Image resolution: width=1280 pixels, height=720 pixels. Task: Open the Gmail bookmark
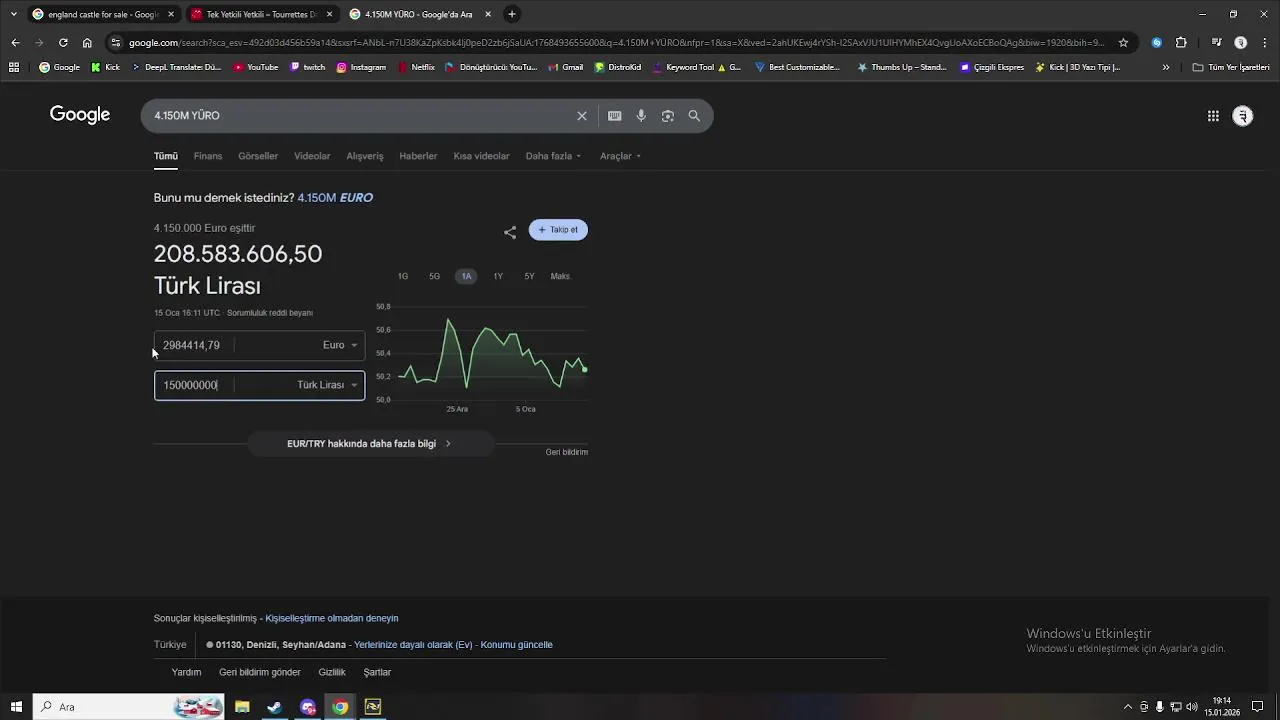[565, 67]
